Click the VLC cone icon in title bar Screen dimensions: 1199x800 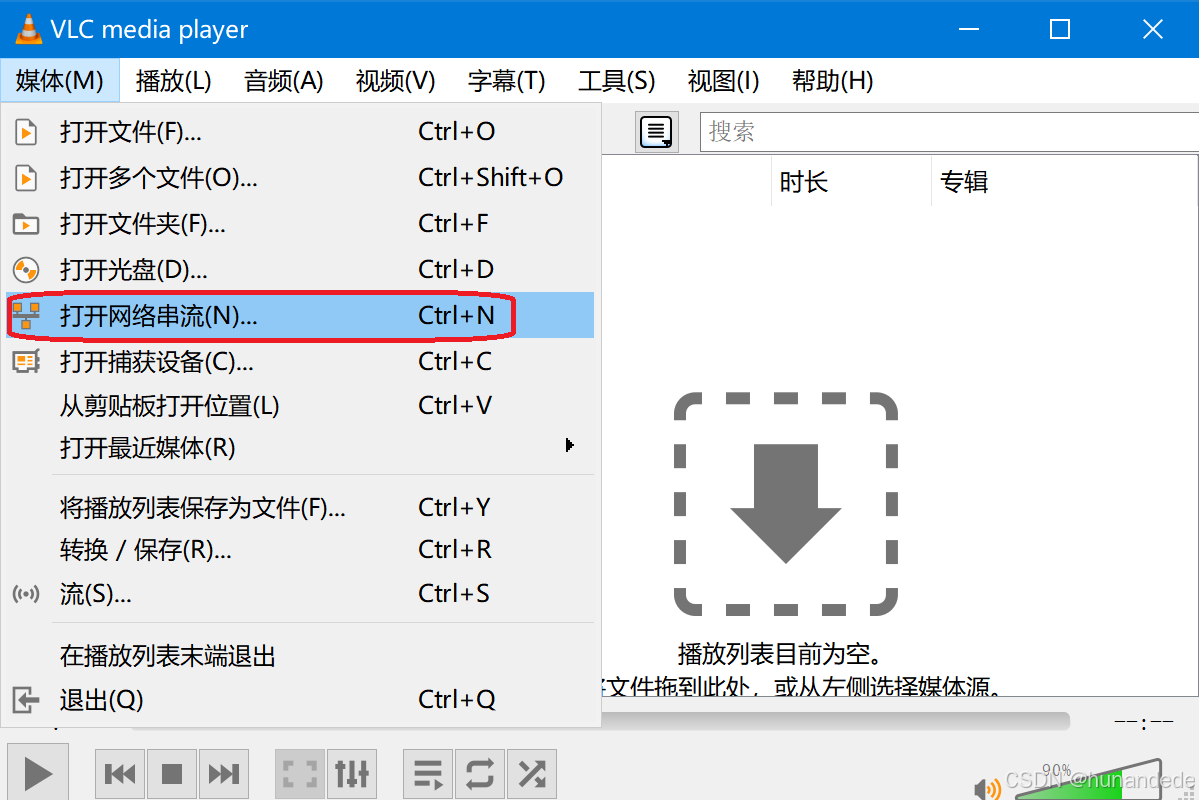28,29
